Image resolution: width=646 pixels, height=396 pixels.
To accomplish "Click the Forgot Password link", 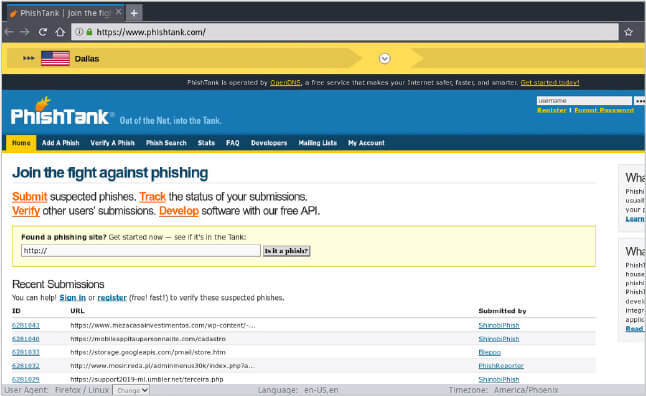I will coord(604,110).
